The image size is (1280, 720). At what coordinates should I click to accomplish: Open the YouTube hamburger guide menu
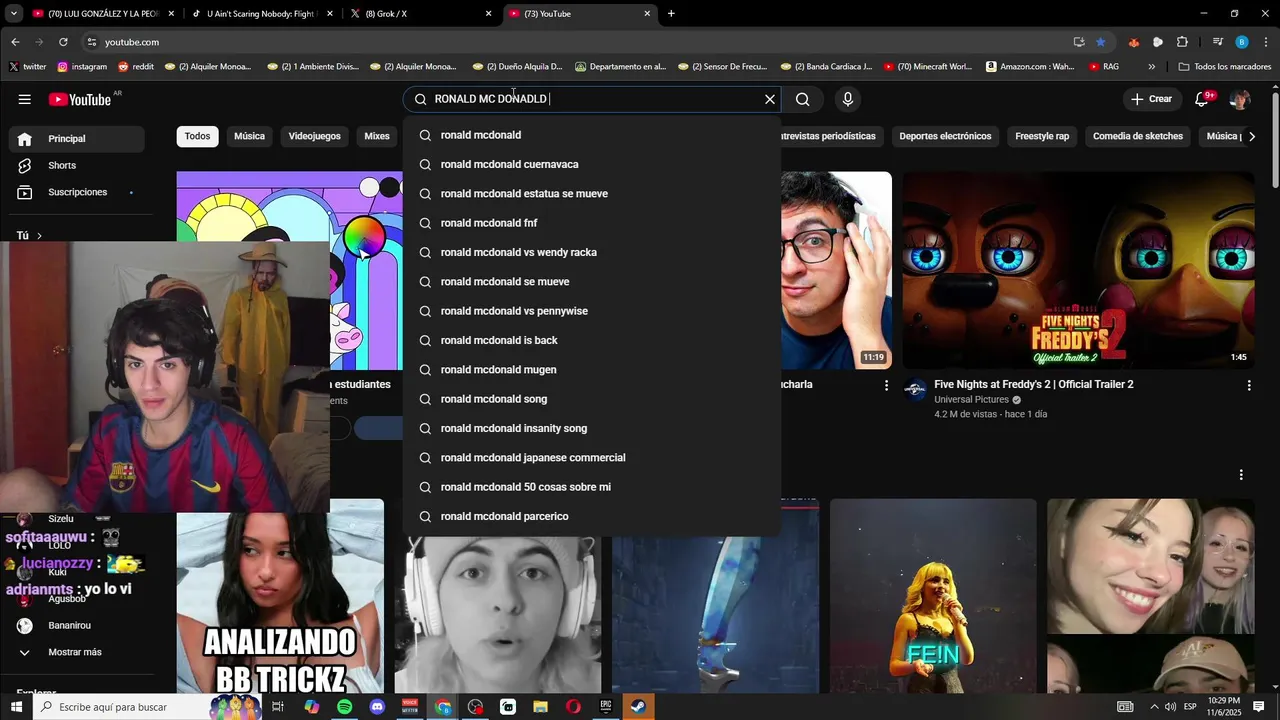(x=24, y=99)
